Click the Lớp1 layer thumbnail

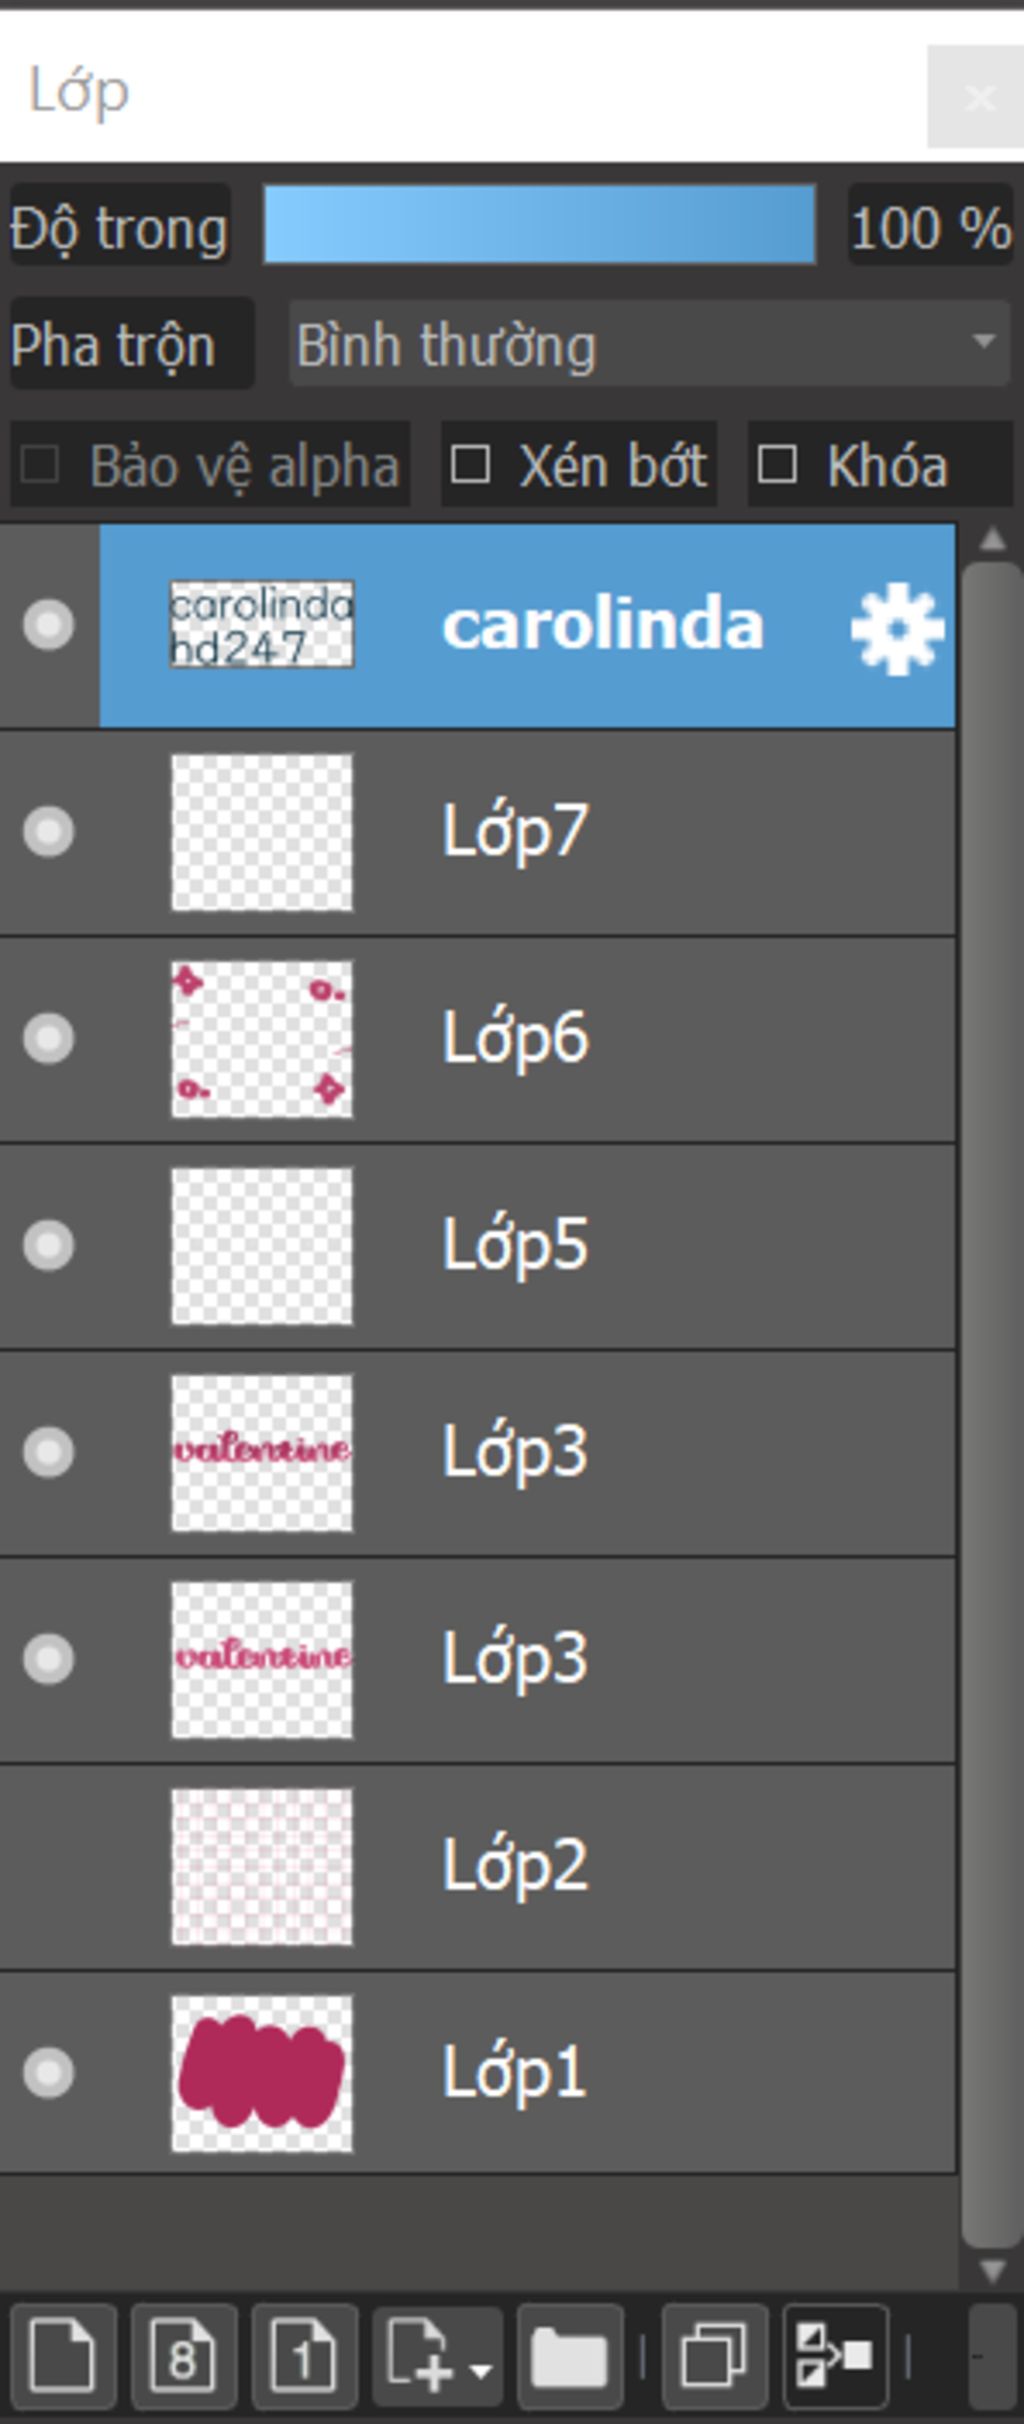click(262, 2073)
